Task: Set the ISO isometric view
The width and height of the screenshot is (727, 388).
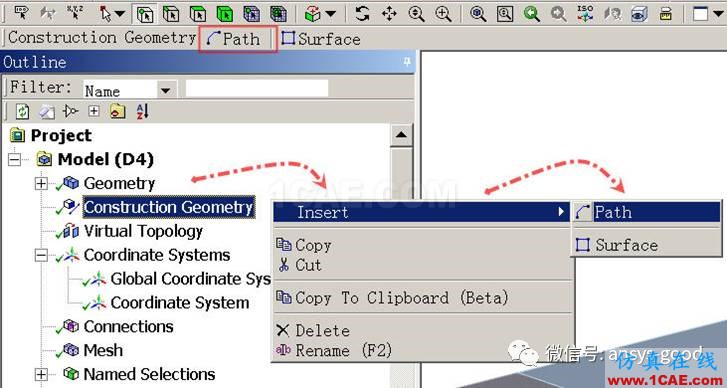Action: (586, 13)
